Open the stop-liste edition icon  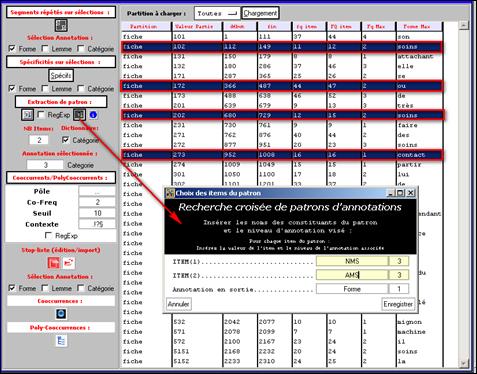(x=54, y=263)
